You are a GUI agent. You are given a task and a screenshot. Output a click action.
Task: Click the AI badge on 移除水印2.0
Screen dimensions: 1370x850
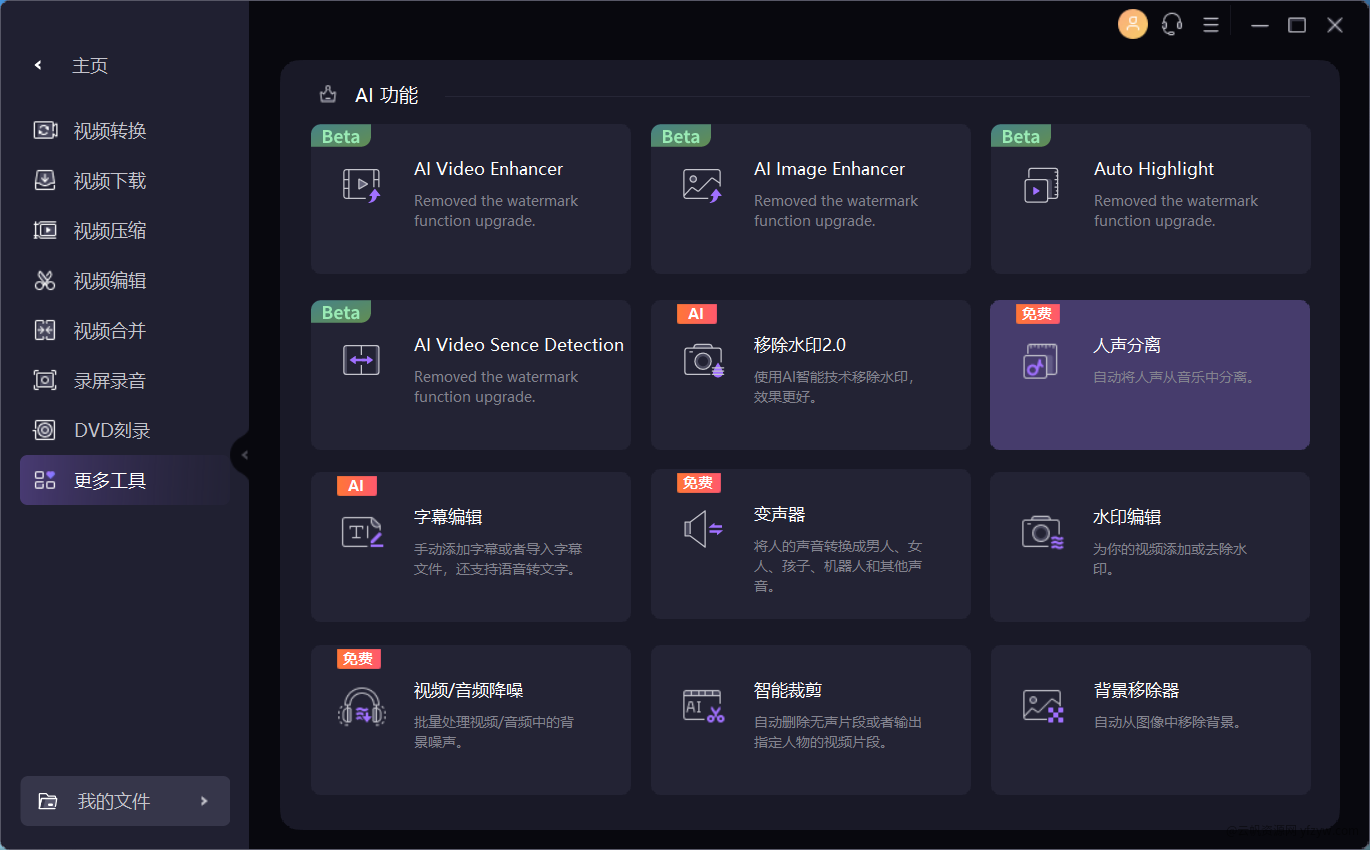tap(696, 314)
